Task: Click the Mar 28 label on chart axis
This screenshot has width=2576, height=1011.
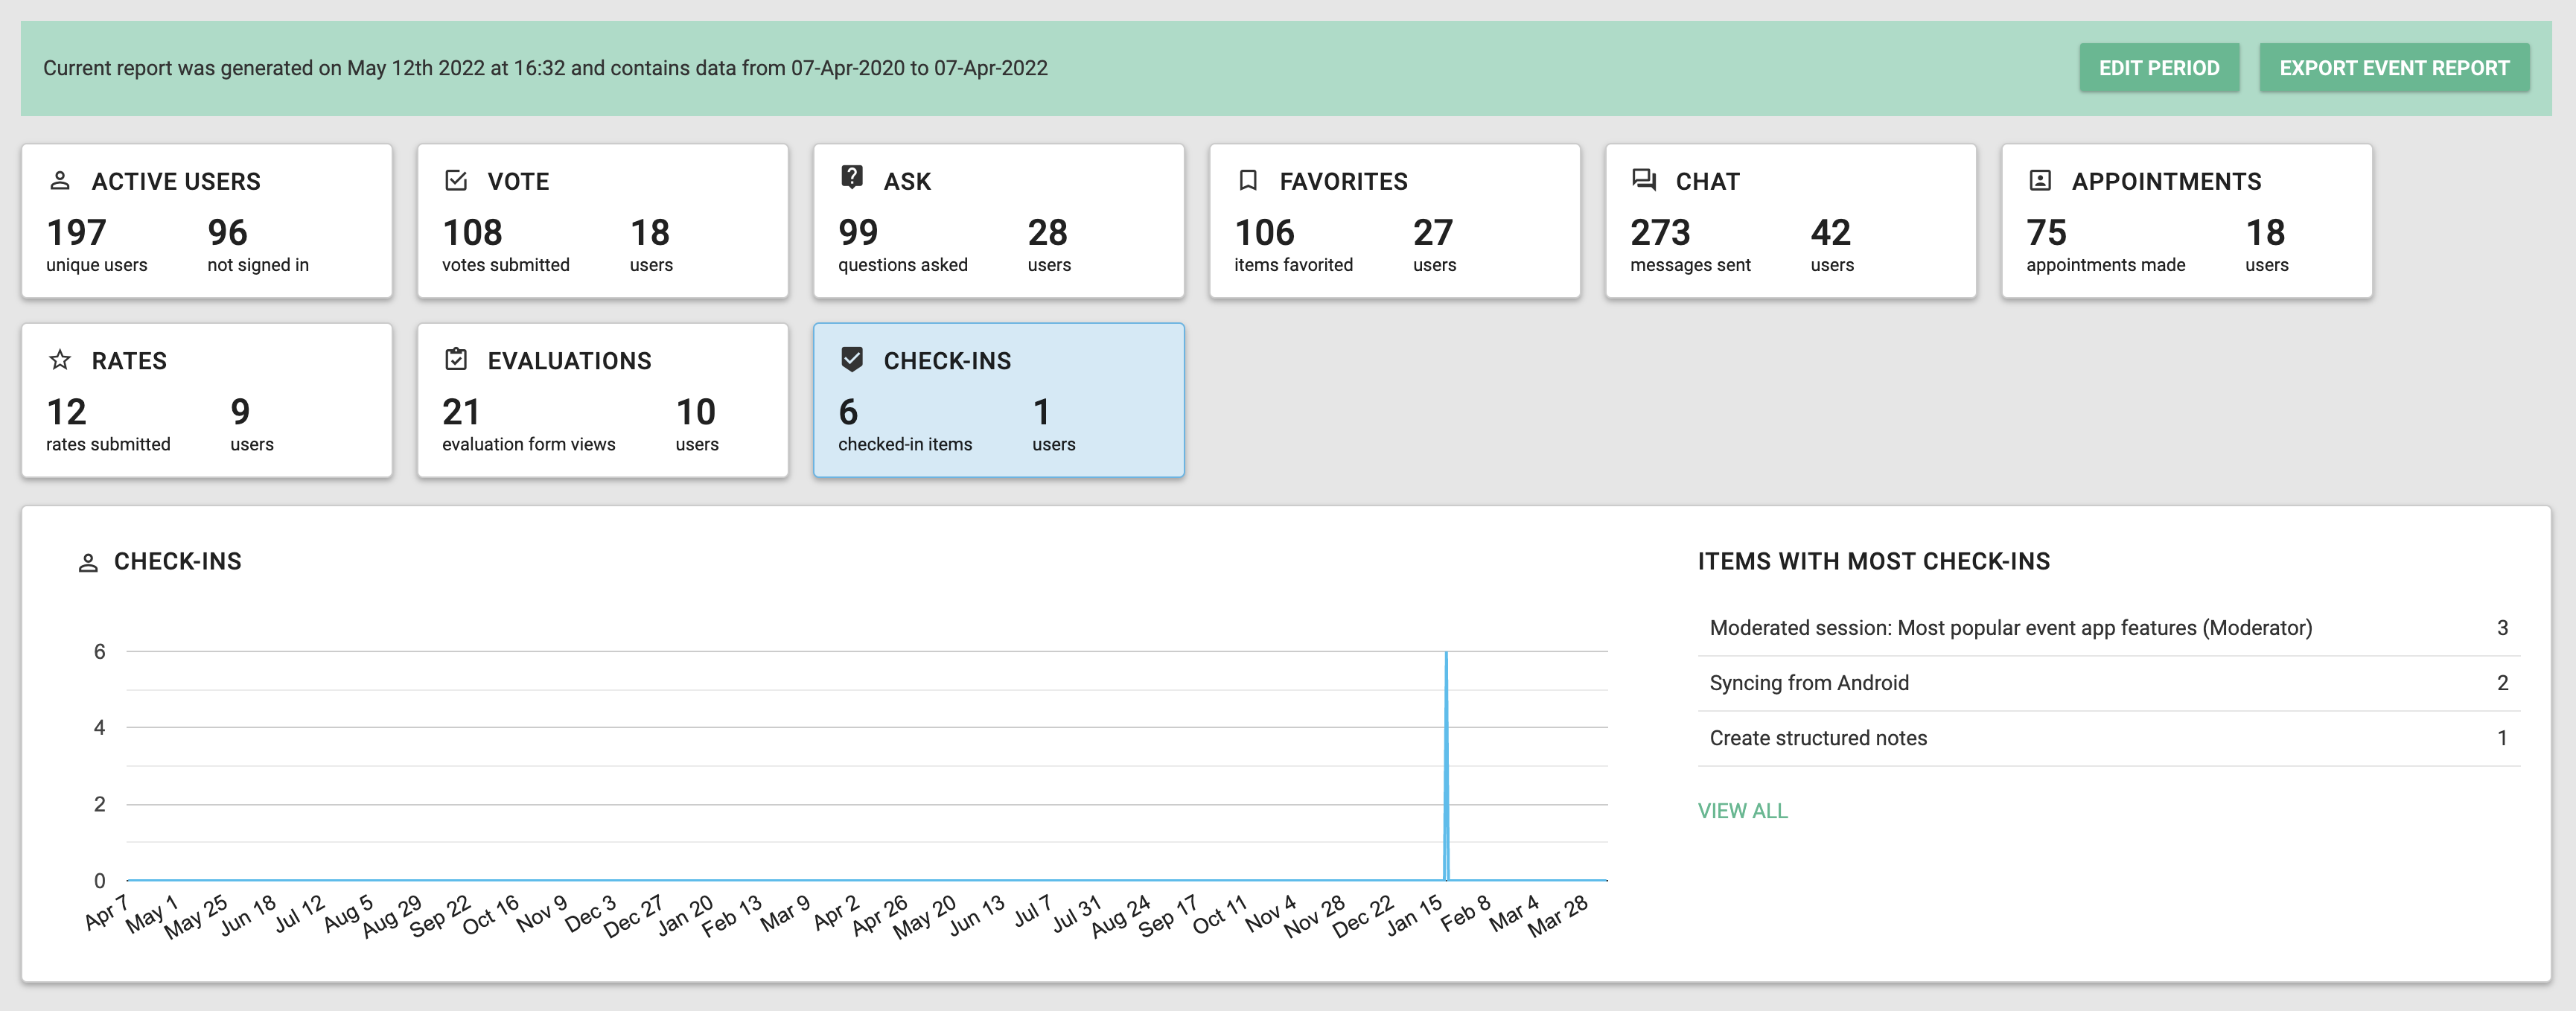Action: click(x=1557, y=915)
